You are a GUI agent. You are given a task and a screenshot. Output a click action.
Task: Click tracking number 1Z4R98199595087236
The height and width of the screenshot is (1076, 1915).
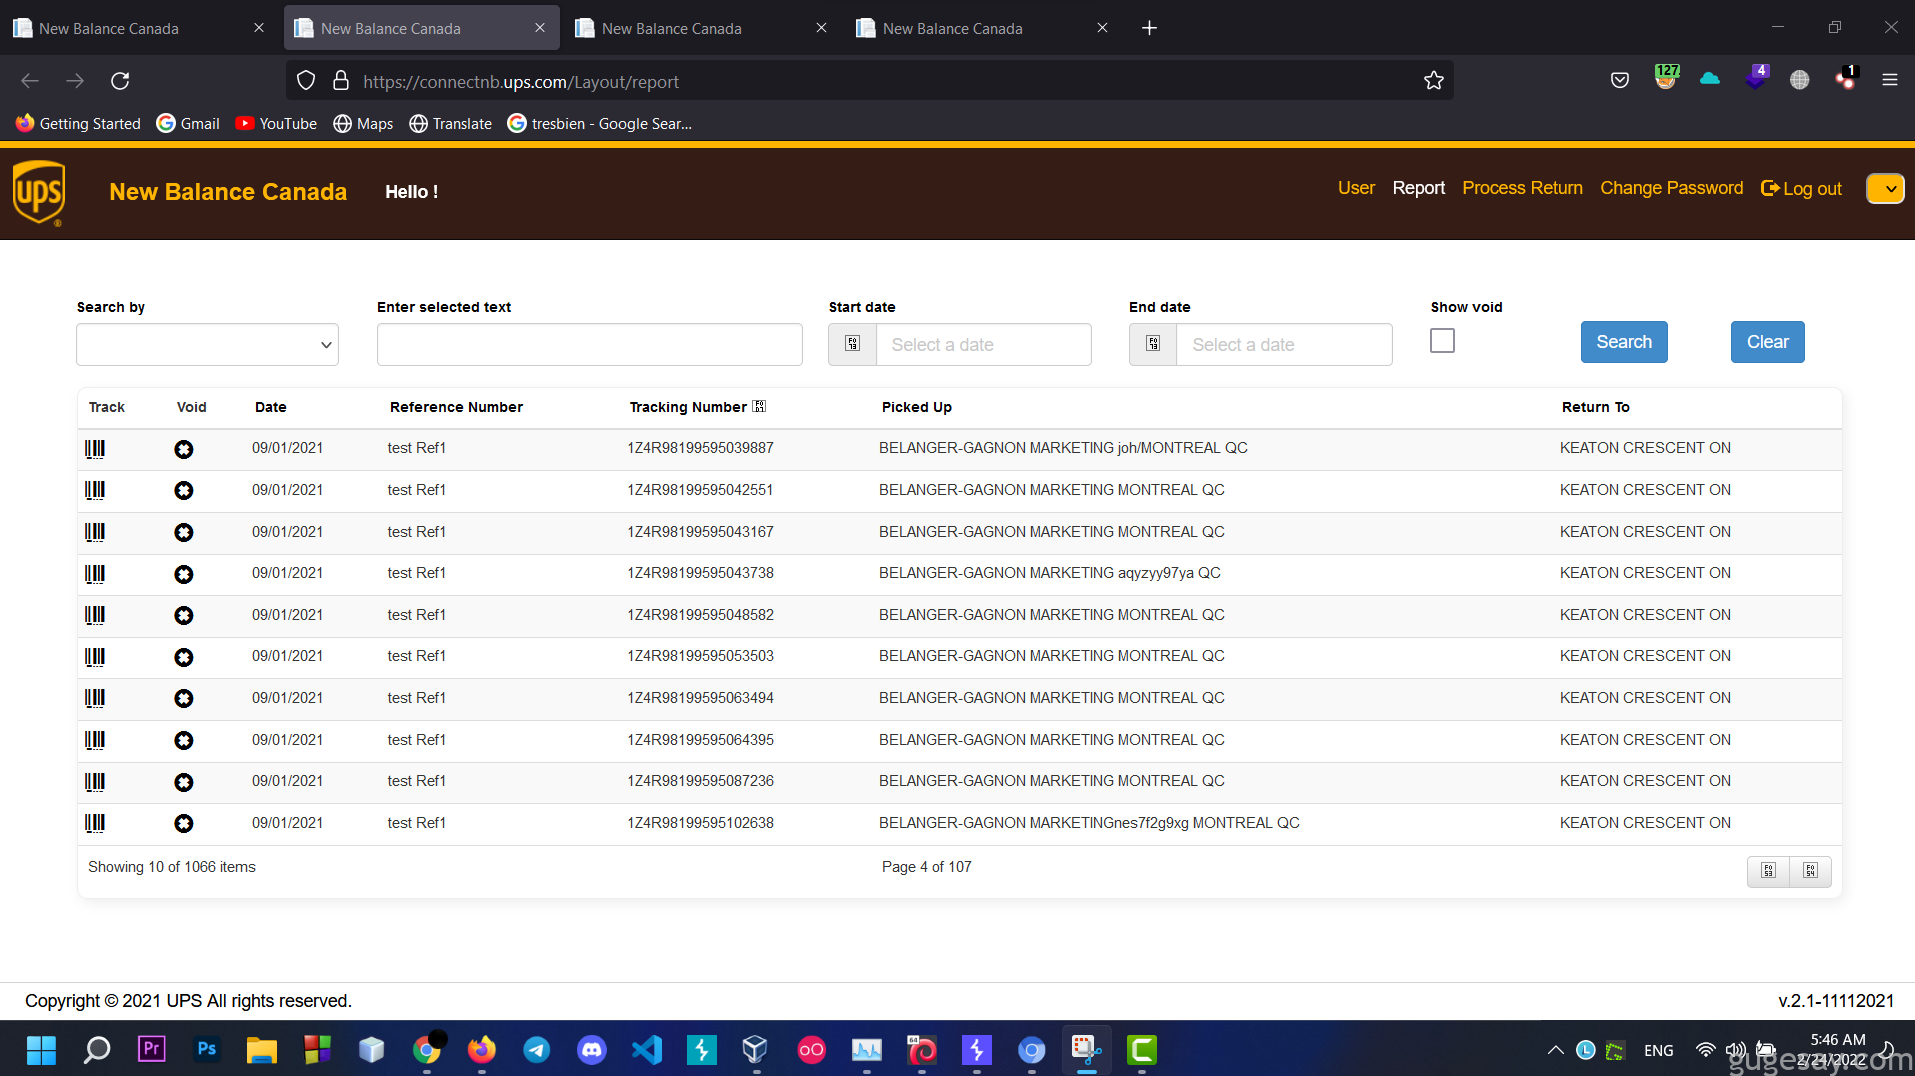pos(700,781)
